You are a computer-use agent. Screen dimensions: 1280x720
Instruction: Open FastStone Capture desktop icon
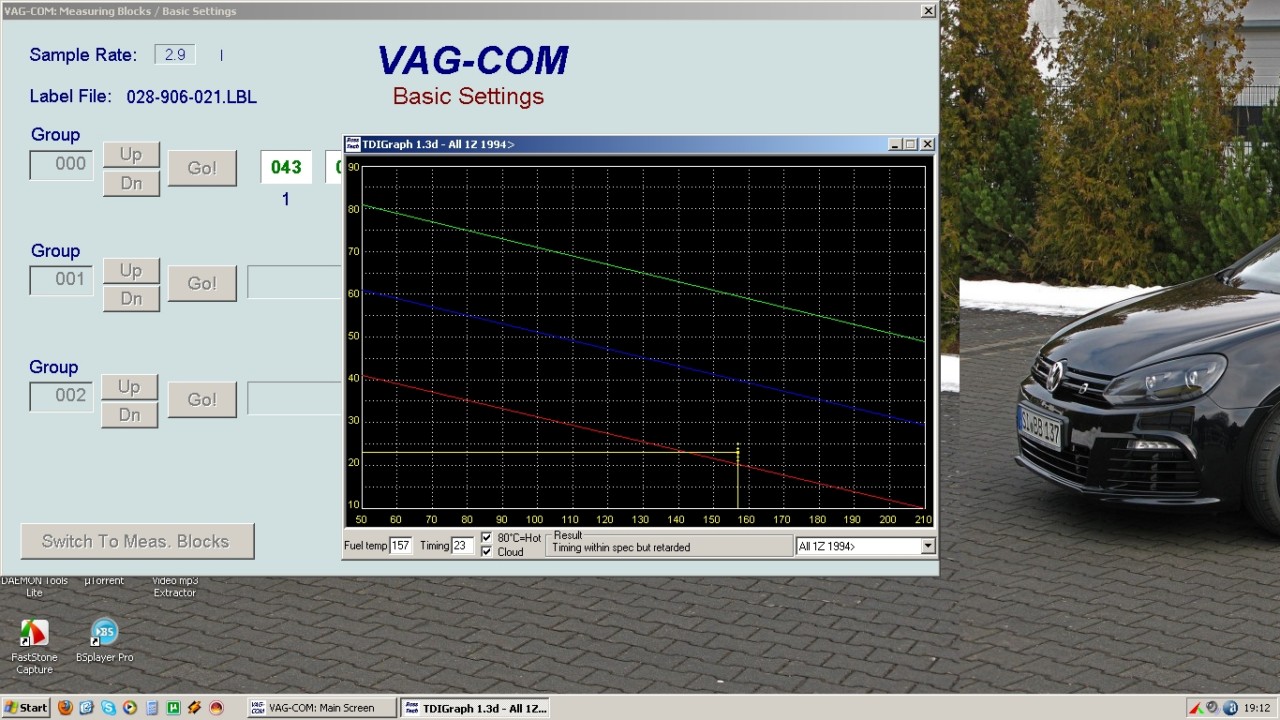pyautogui.click(x=34, y=633)
